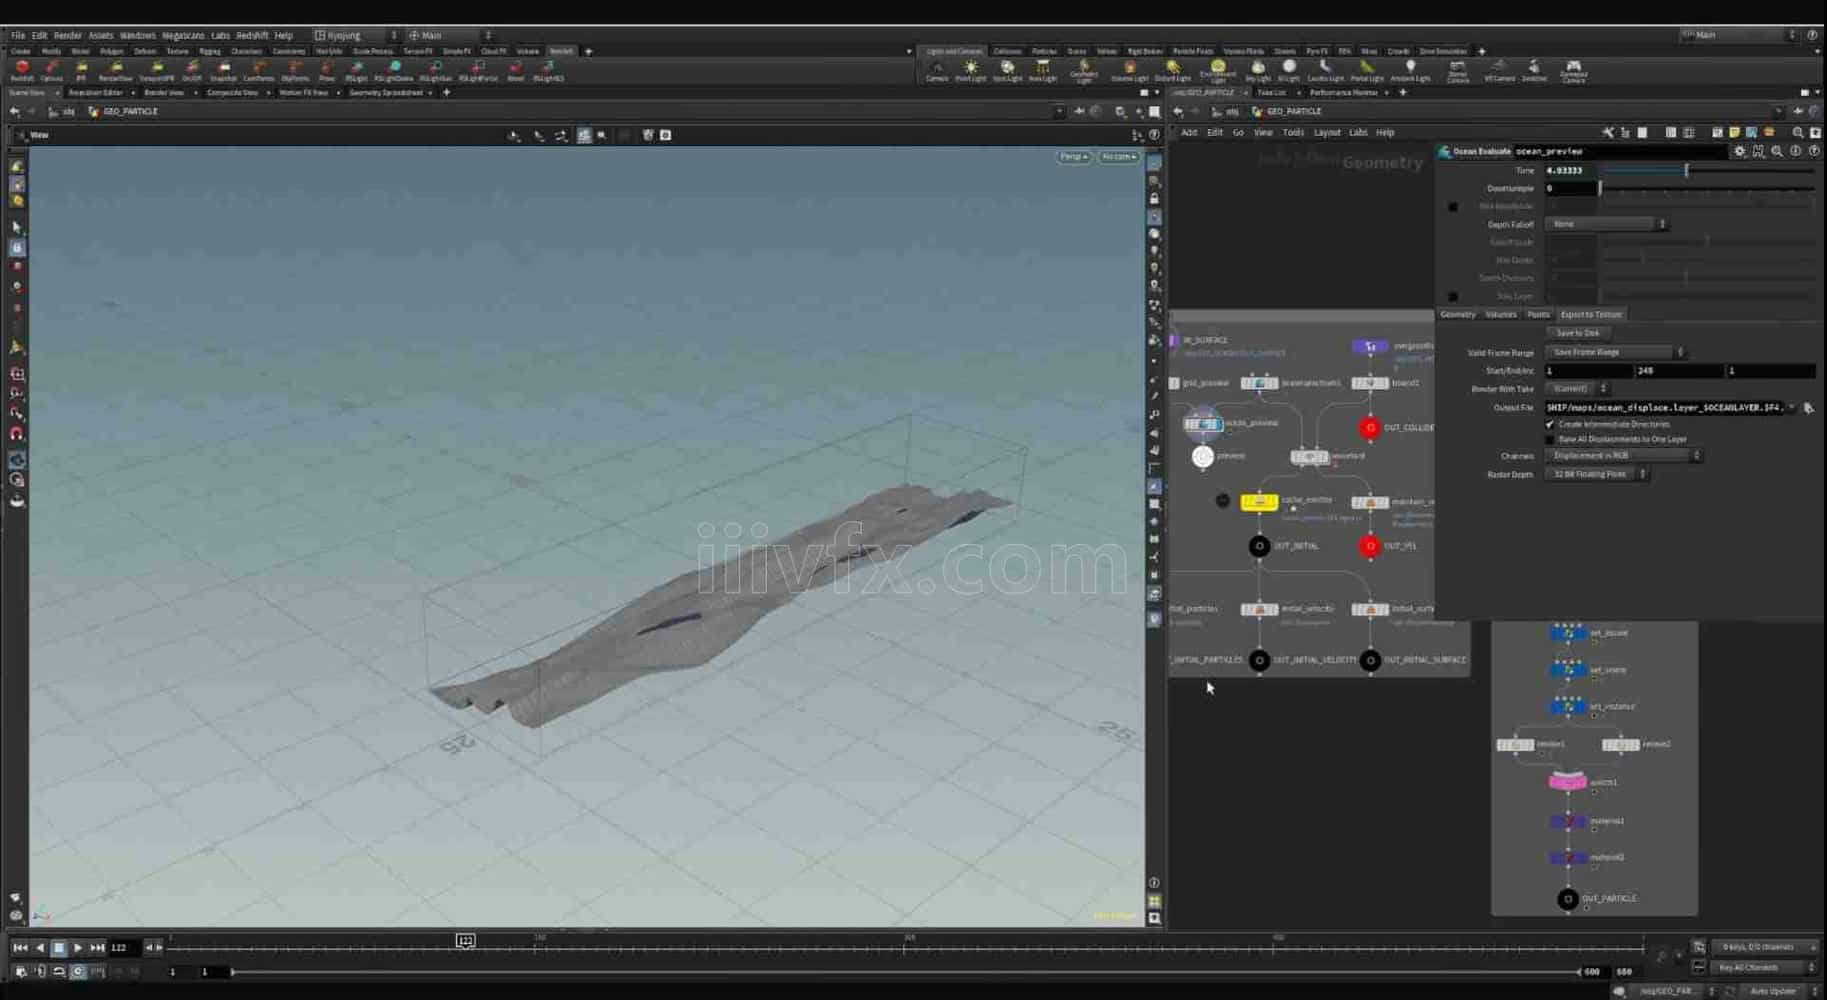The image size is (1827, 1000).
Task: Open the File menu
Action: pyautogui.click(x=18, y=35)
